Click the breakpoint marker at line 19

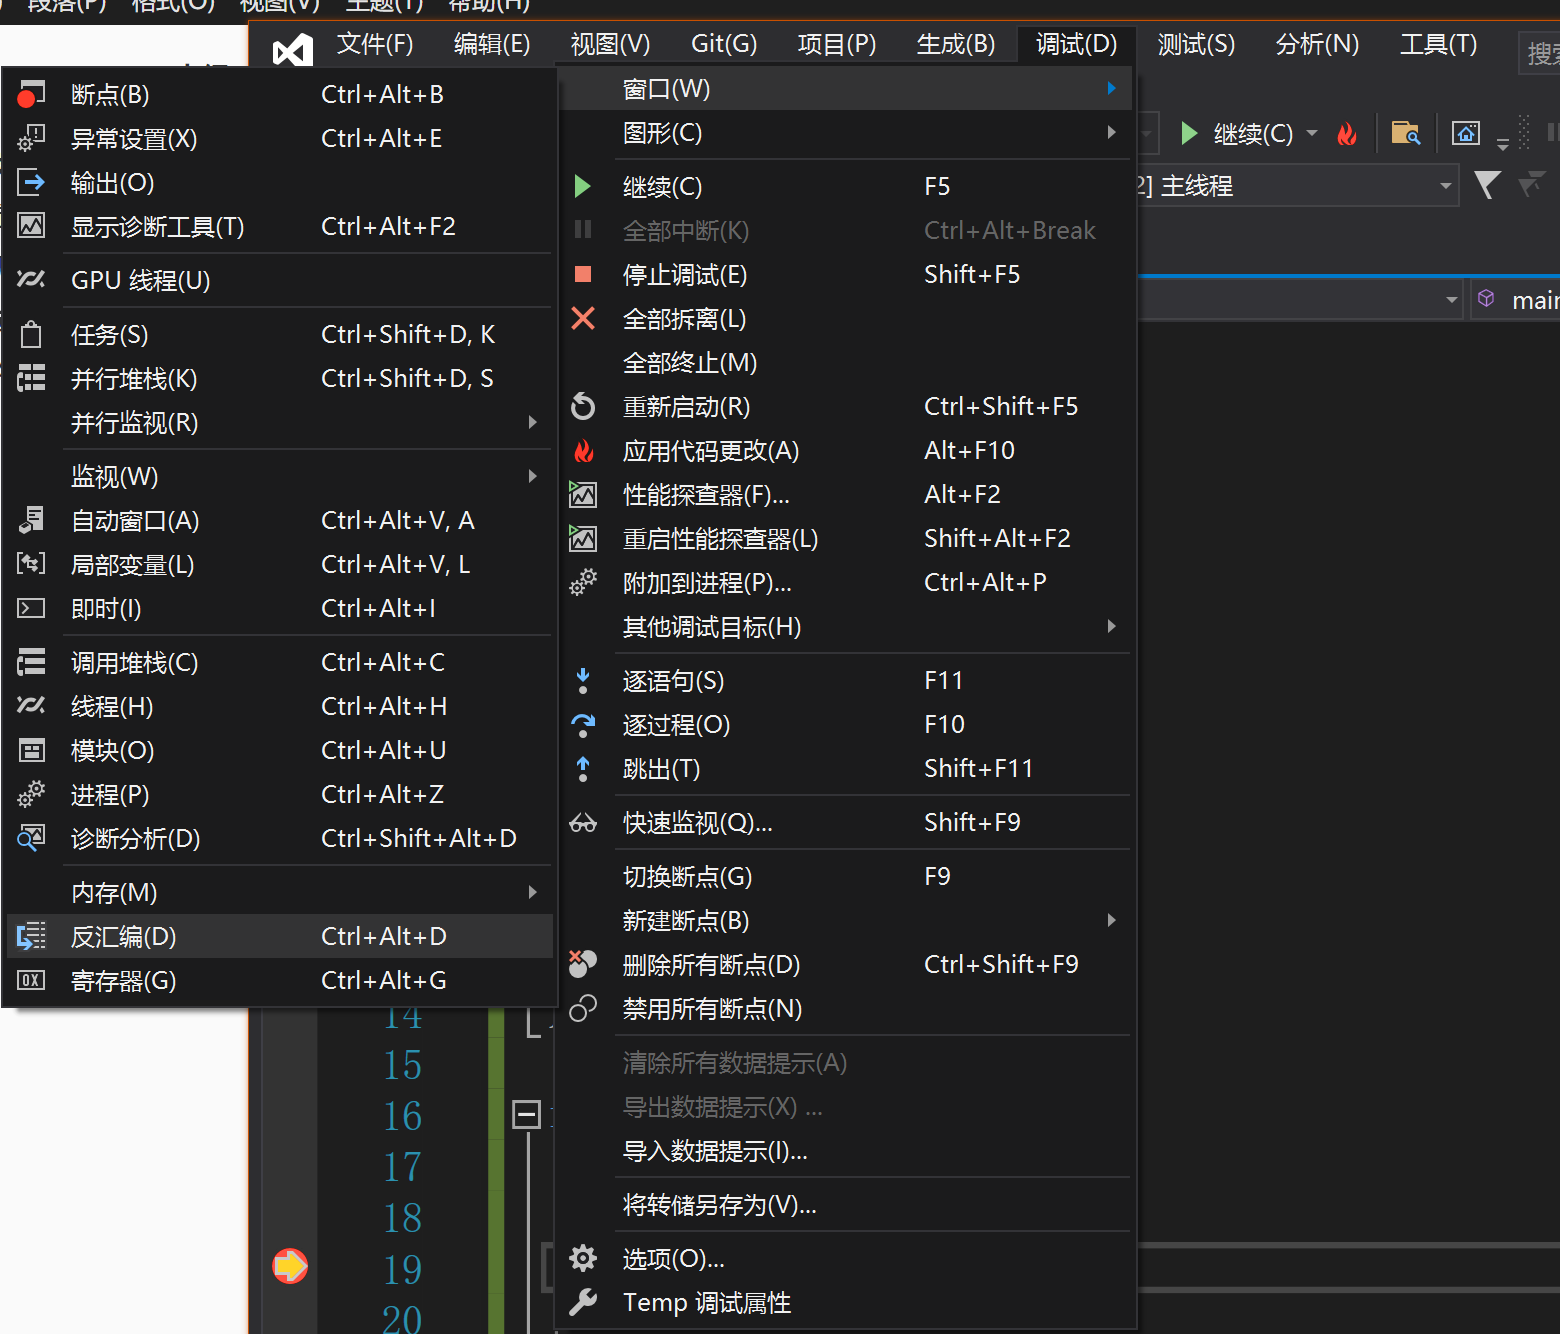click(290, 1265)
